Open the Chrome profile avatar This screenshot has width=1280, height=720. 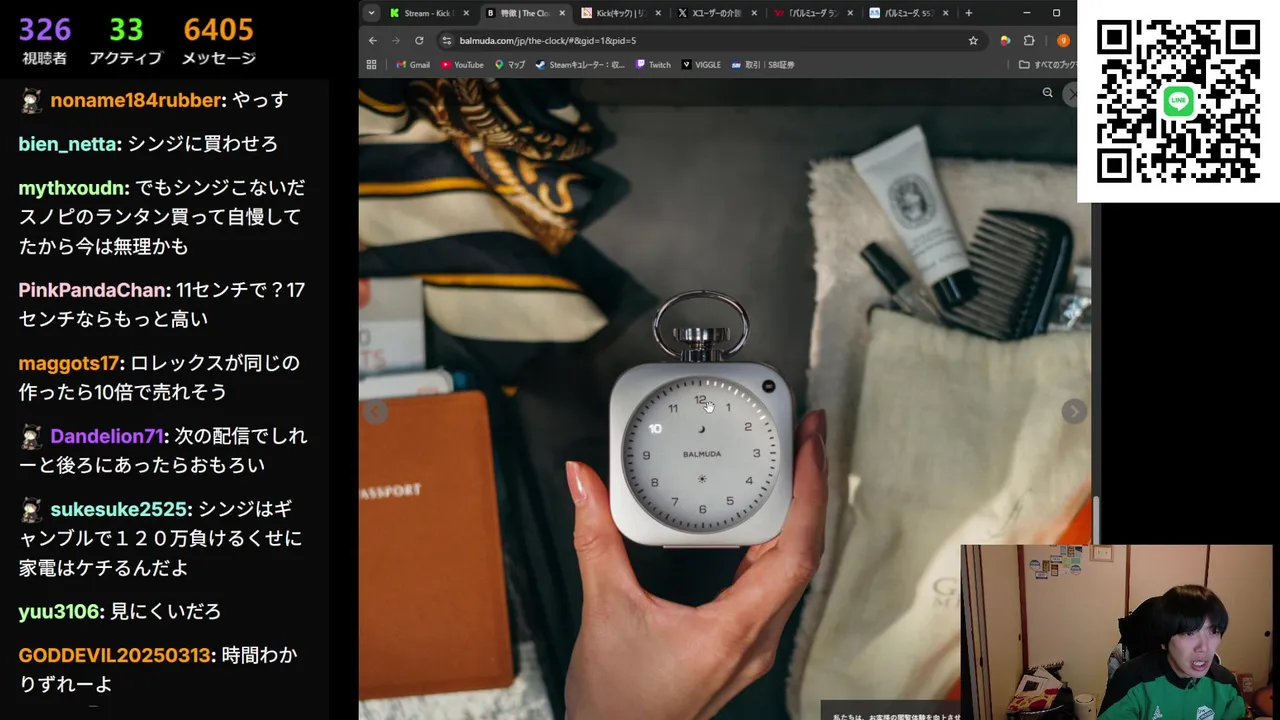pyautogui.click(x=1063, y=40)
